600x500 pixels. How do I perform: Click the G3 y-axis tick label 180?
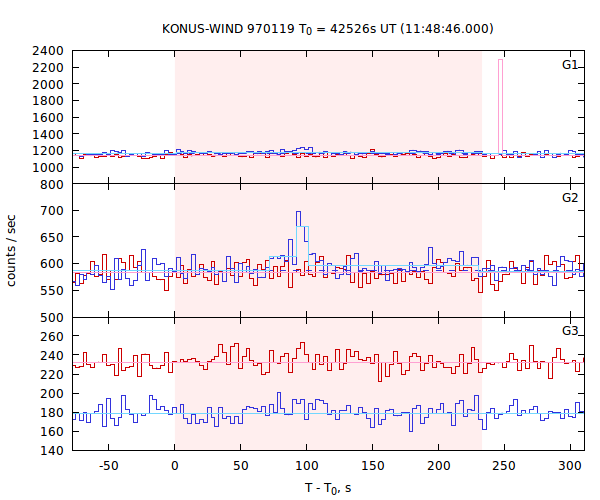point(52,412)
